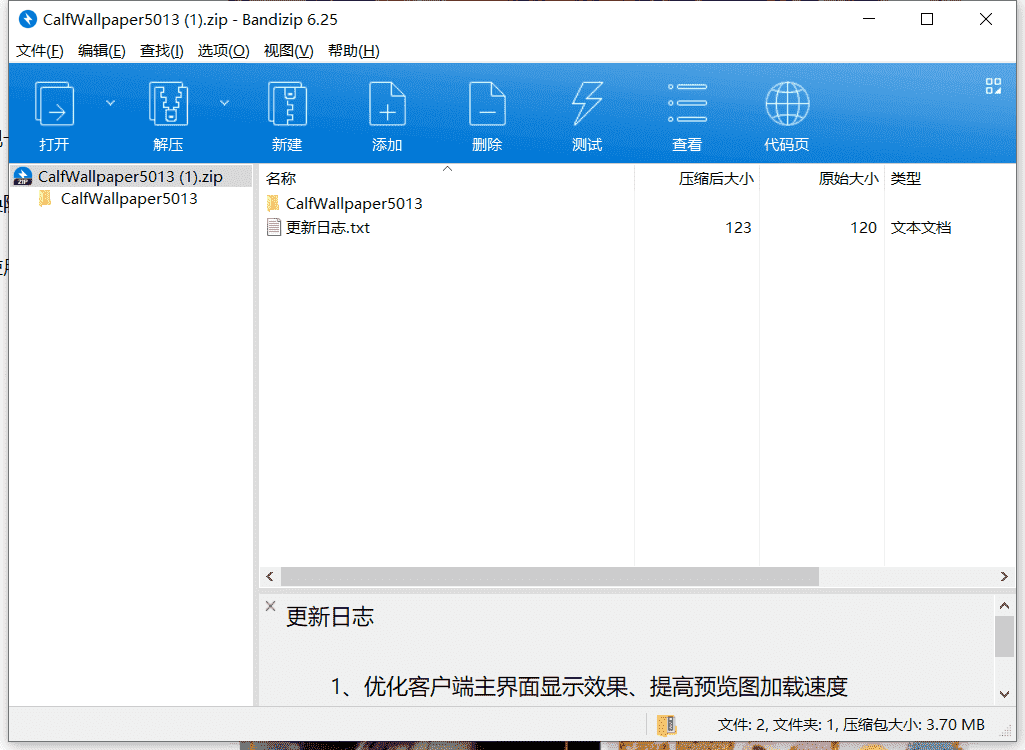
Task: Click the zip archive icon in the tree
Action: point(23,177)
